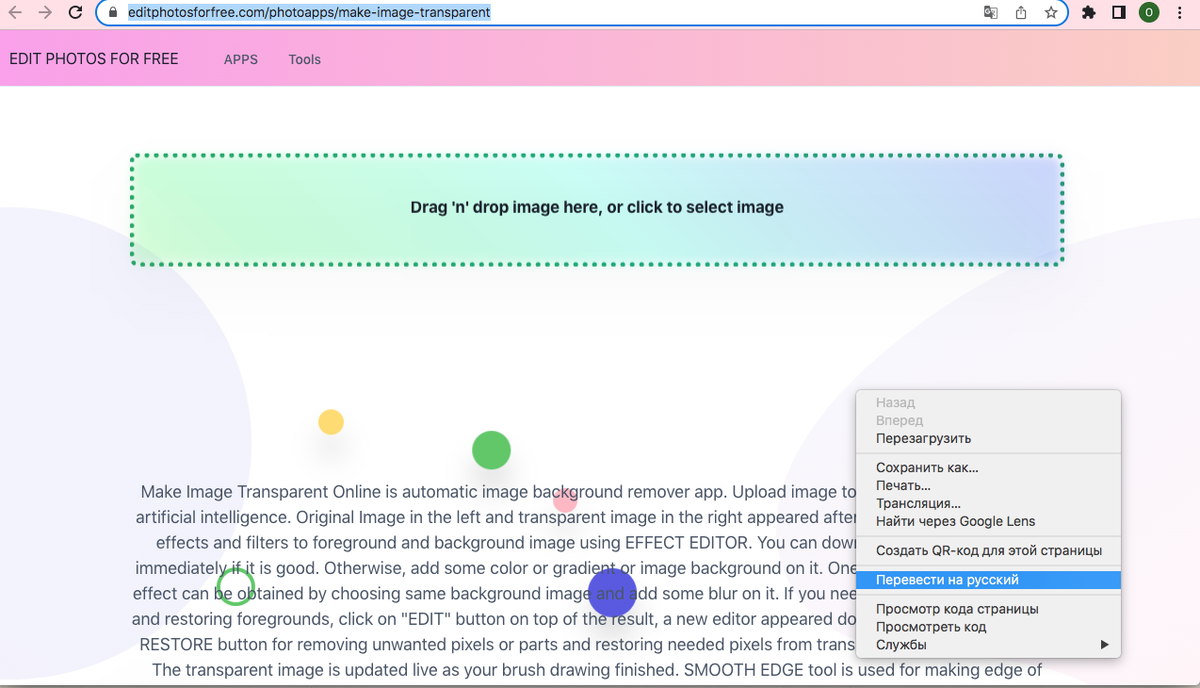Viewport: 1200px width, 688px height.
Task: Choose Трансляция... in the context menu
Action: [x=988, y=503]
